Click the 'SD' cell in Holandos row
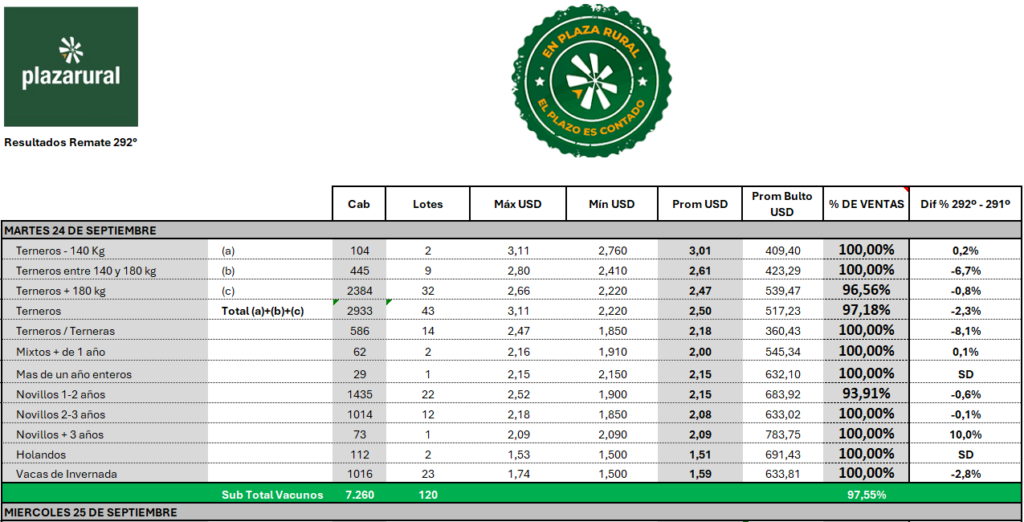The height and width of the screenshot is (522, 1024). pyautogui.click(x=966, y=454)
